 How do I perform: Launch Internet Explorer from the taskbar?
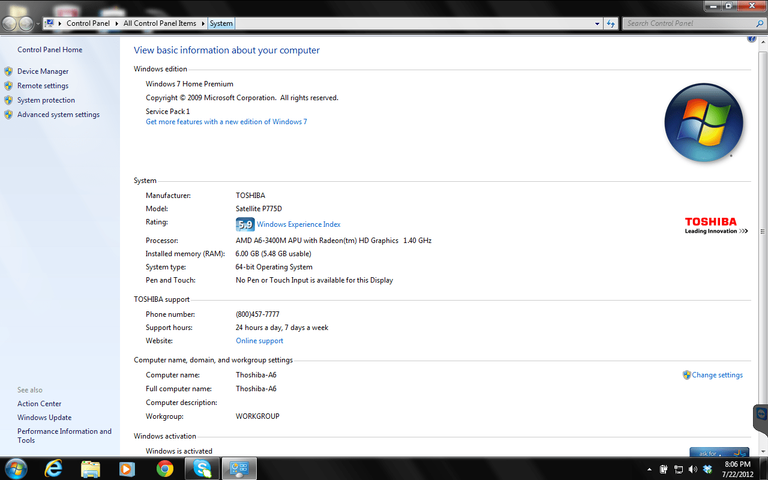click(x=53, y=469)
